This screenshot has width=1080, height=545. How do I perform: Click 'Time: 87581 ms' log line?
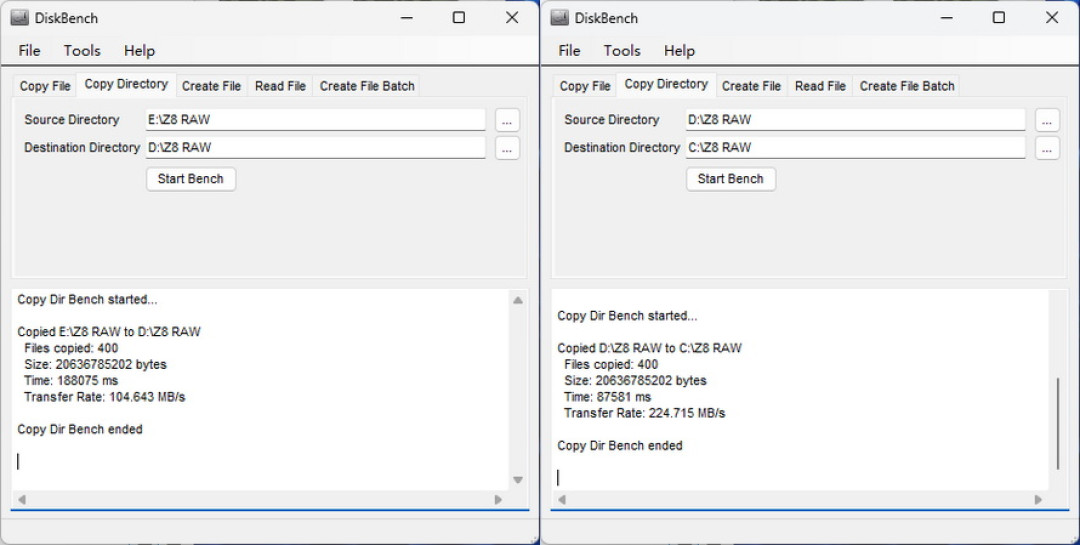pyautogui.click(x=608, y=397)
